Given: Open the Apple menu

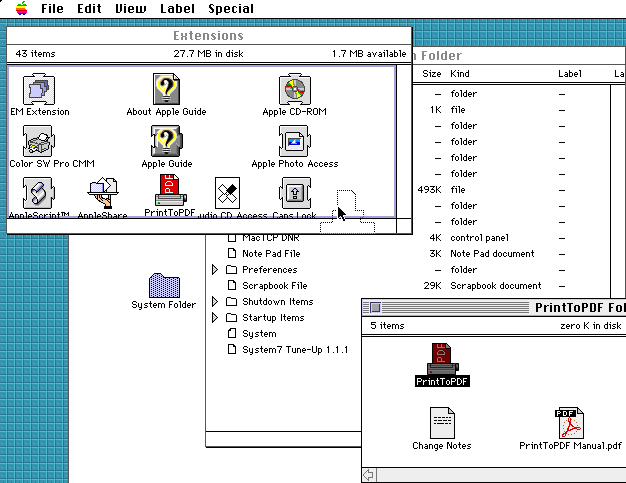Looking at the screenshot, I should pos(22,8).
